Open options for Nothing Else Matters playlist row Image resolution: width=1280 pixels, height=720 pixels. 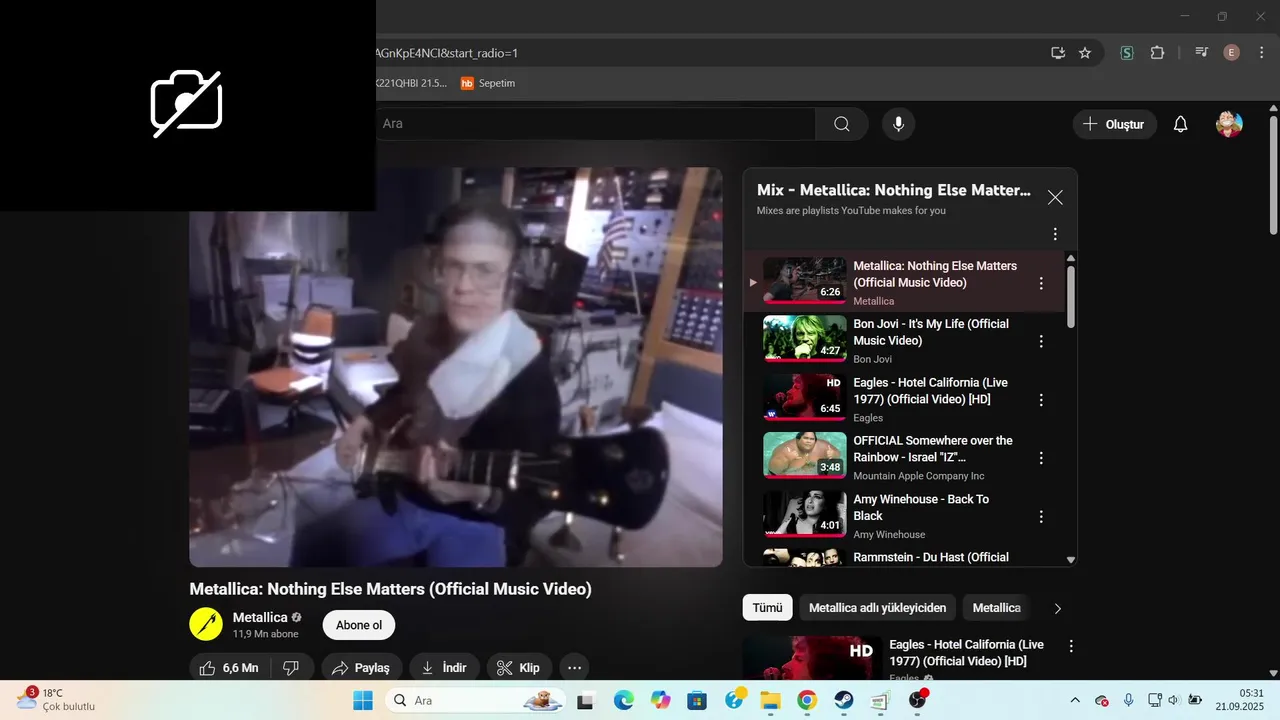tap(1041, 283)
